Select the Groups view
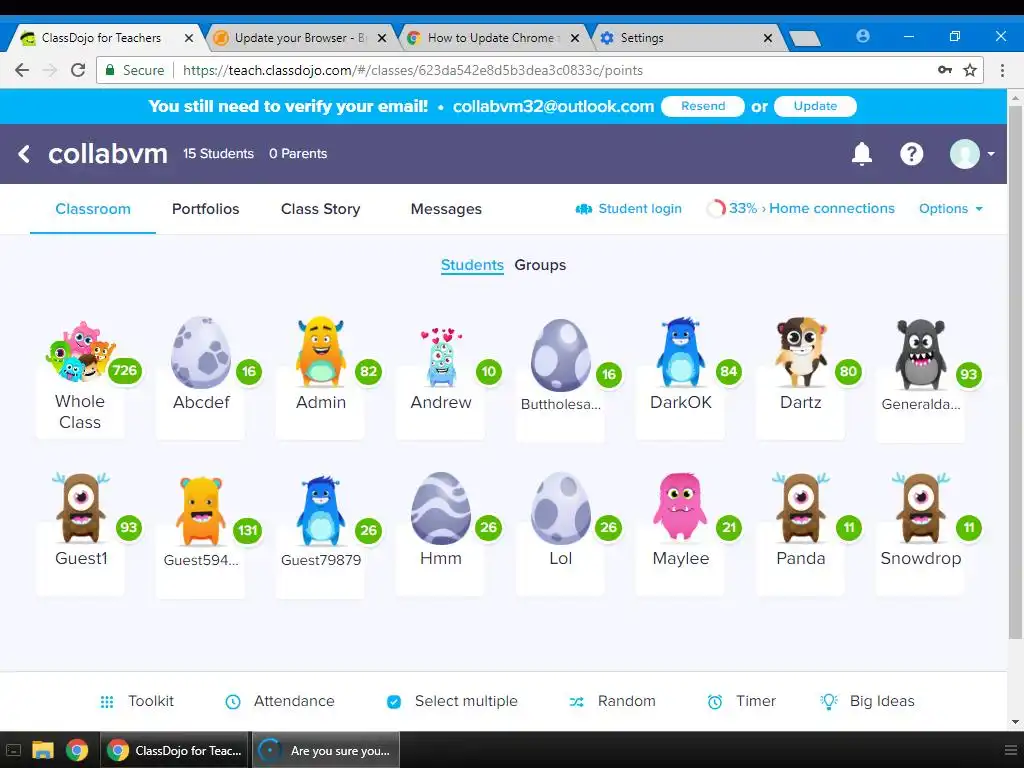The height and width of the screenshot is (768, 1024). 540,265
